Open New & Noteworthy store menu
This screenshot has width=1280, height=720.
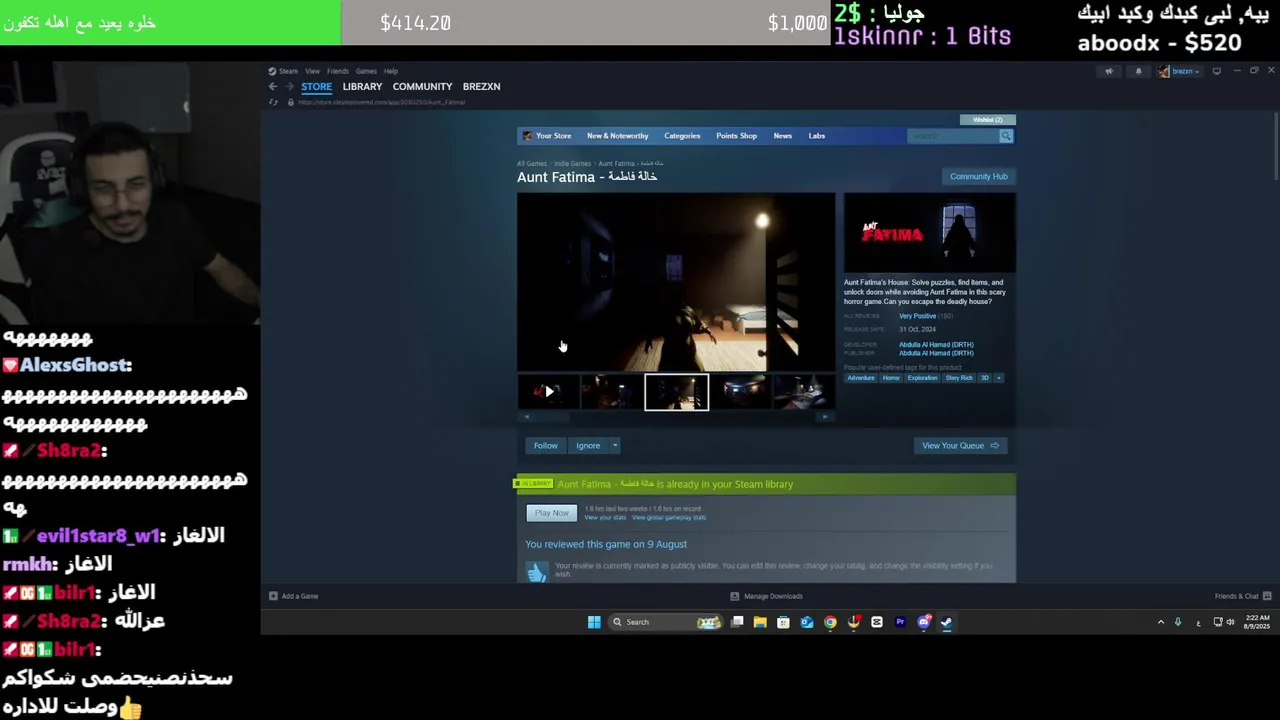618,136
